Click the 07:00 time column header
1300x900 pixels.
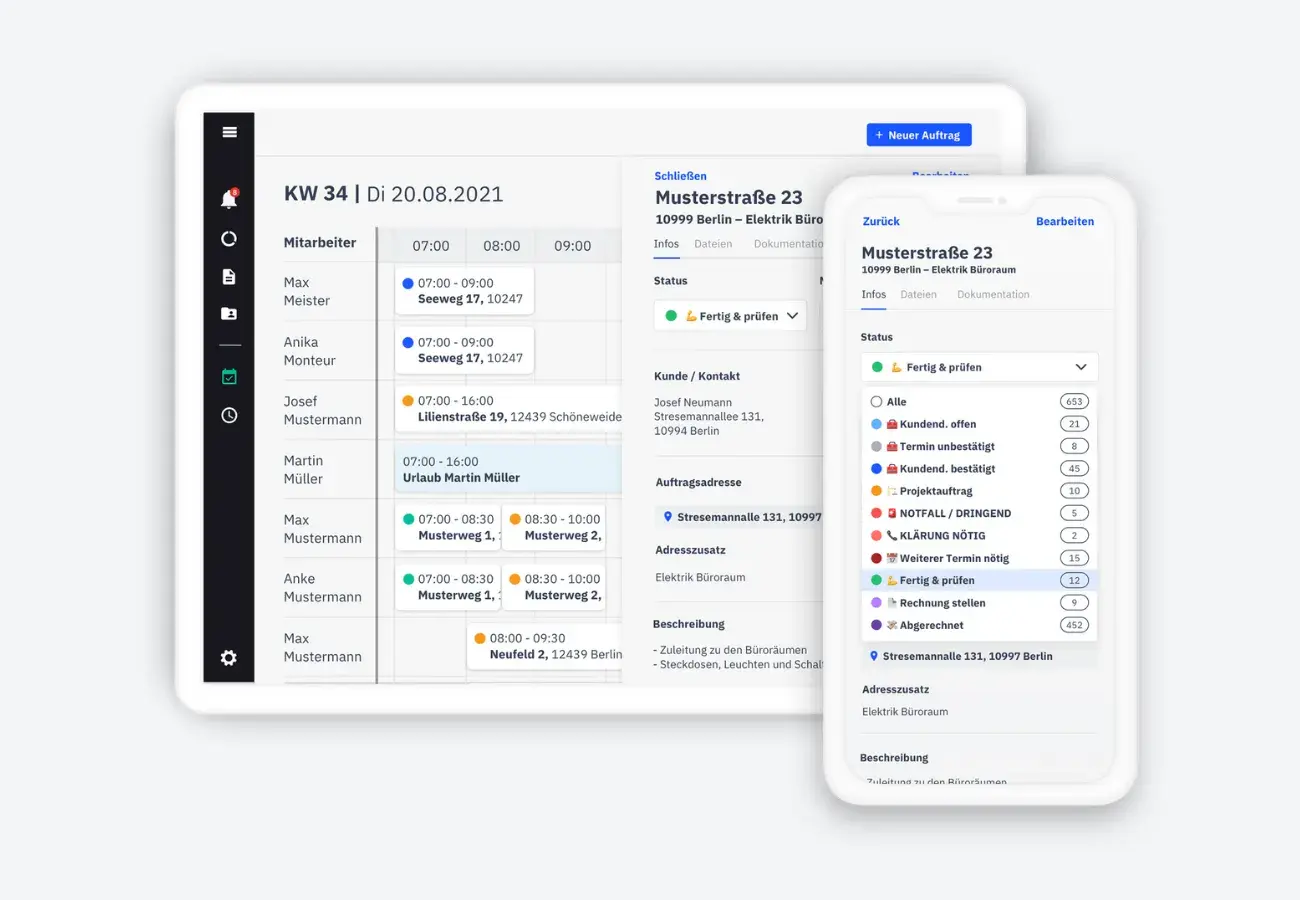tap(431, 246)
